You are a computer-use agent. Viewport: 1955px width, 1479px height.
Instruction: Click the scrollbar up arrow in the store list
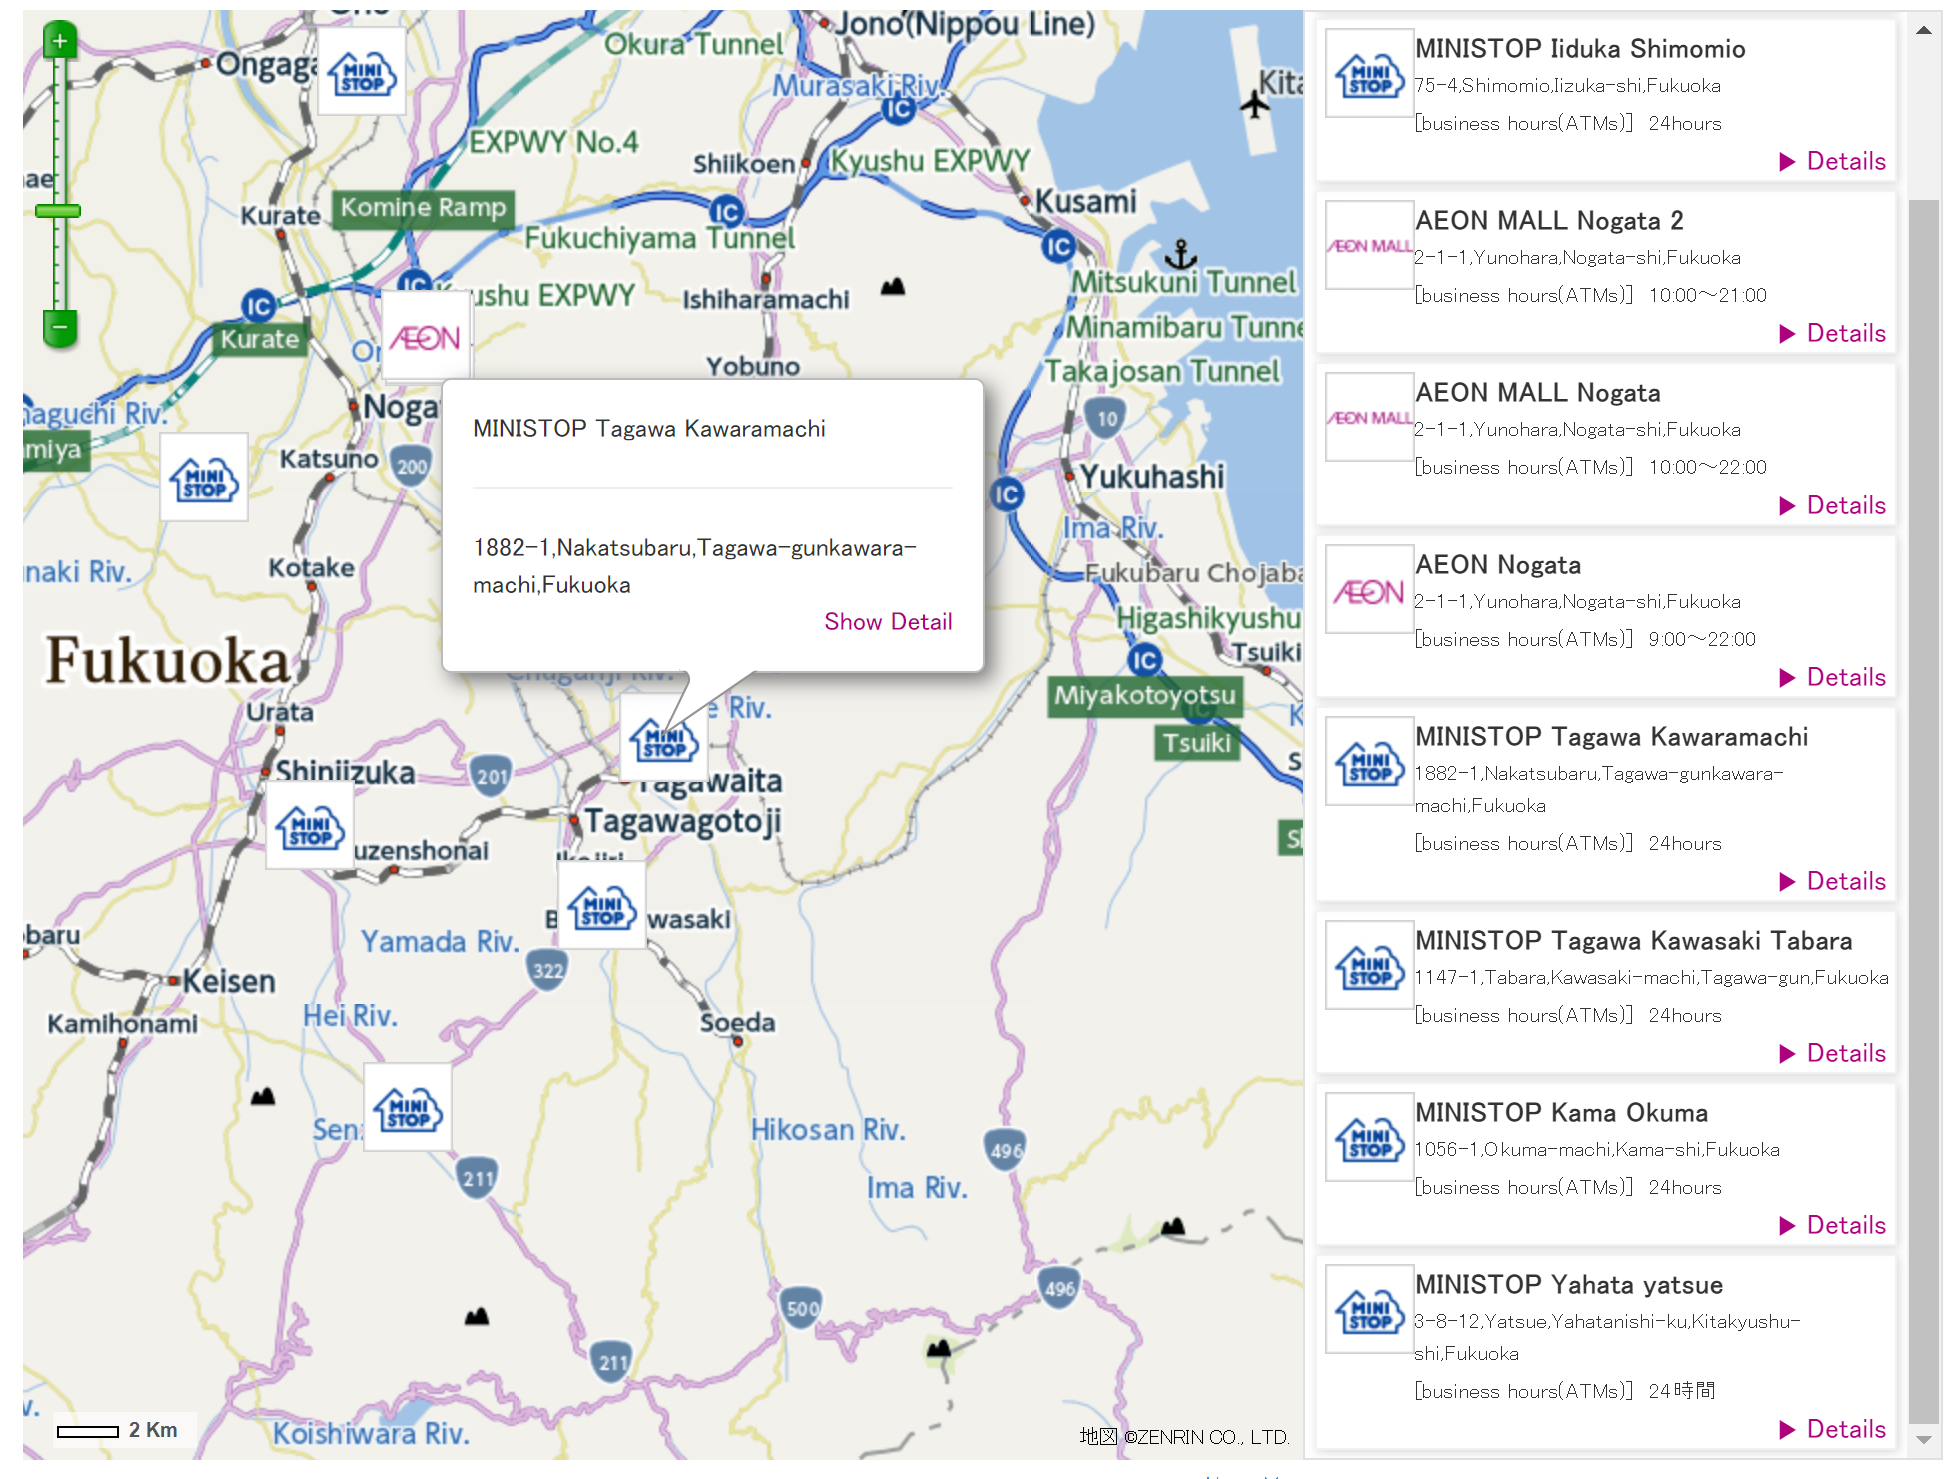click(1923, 30)
